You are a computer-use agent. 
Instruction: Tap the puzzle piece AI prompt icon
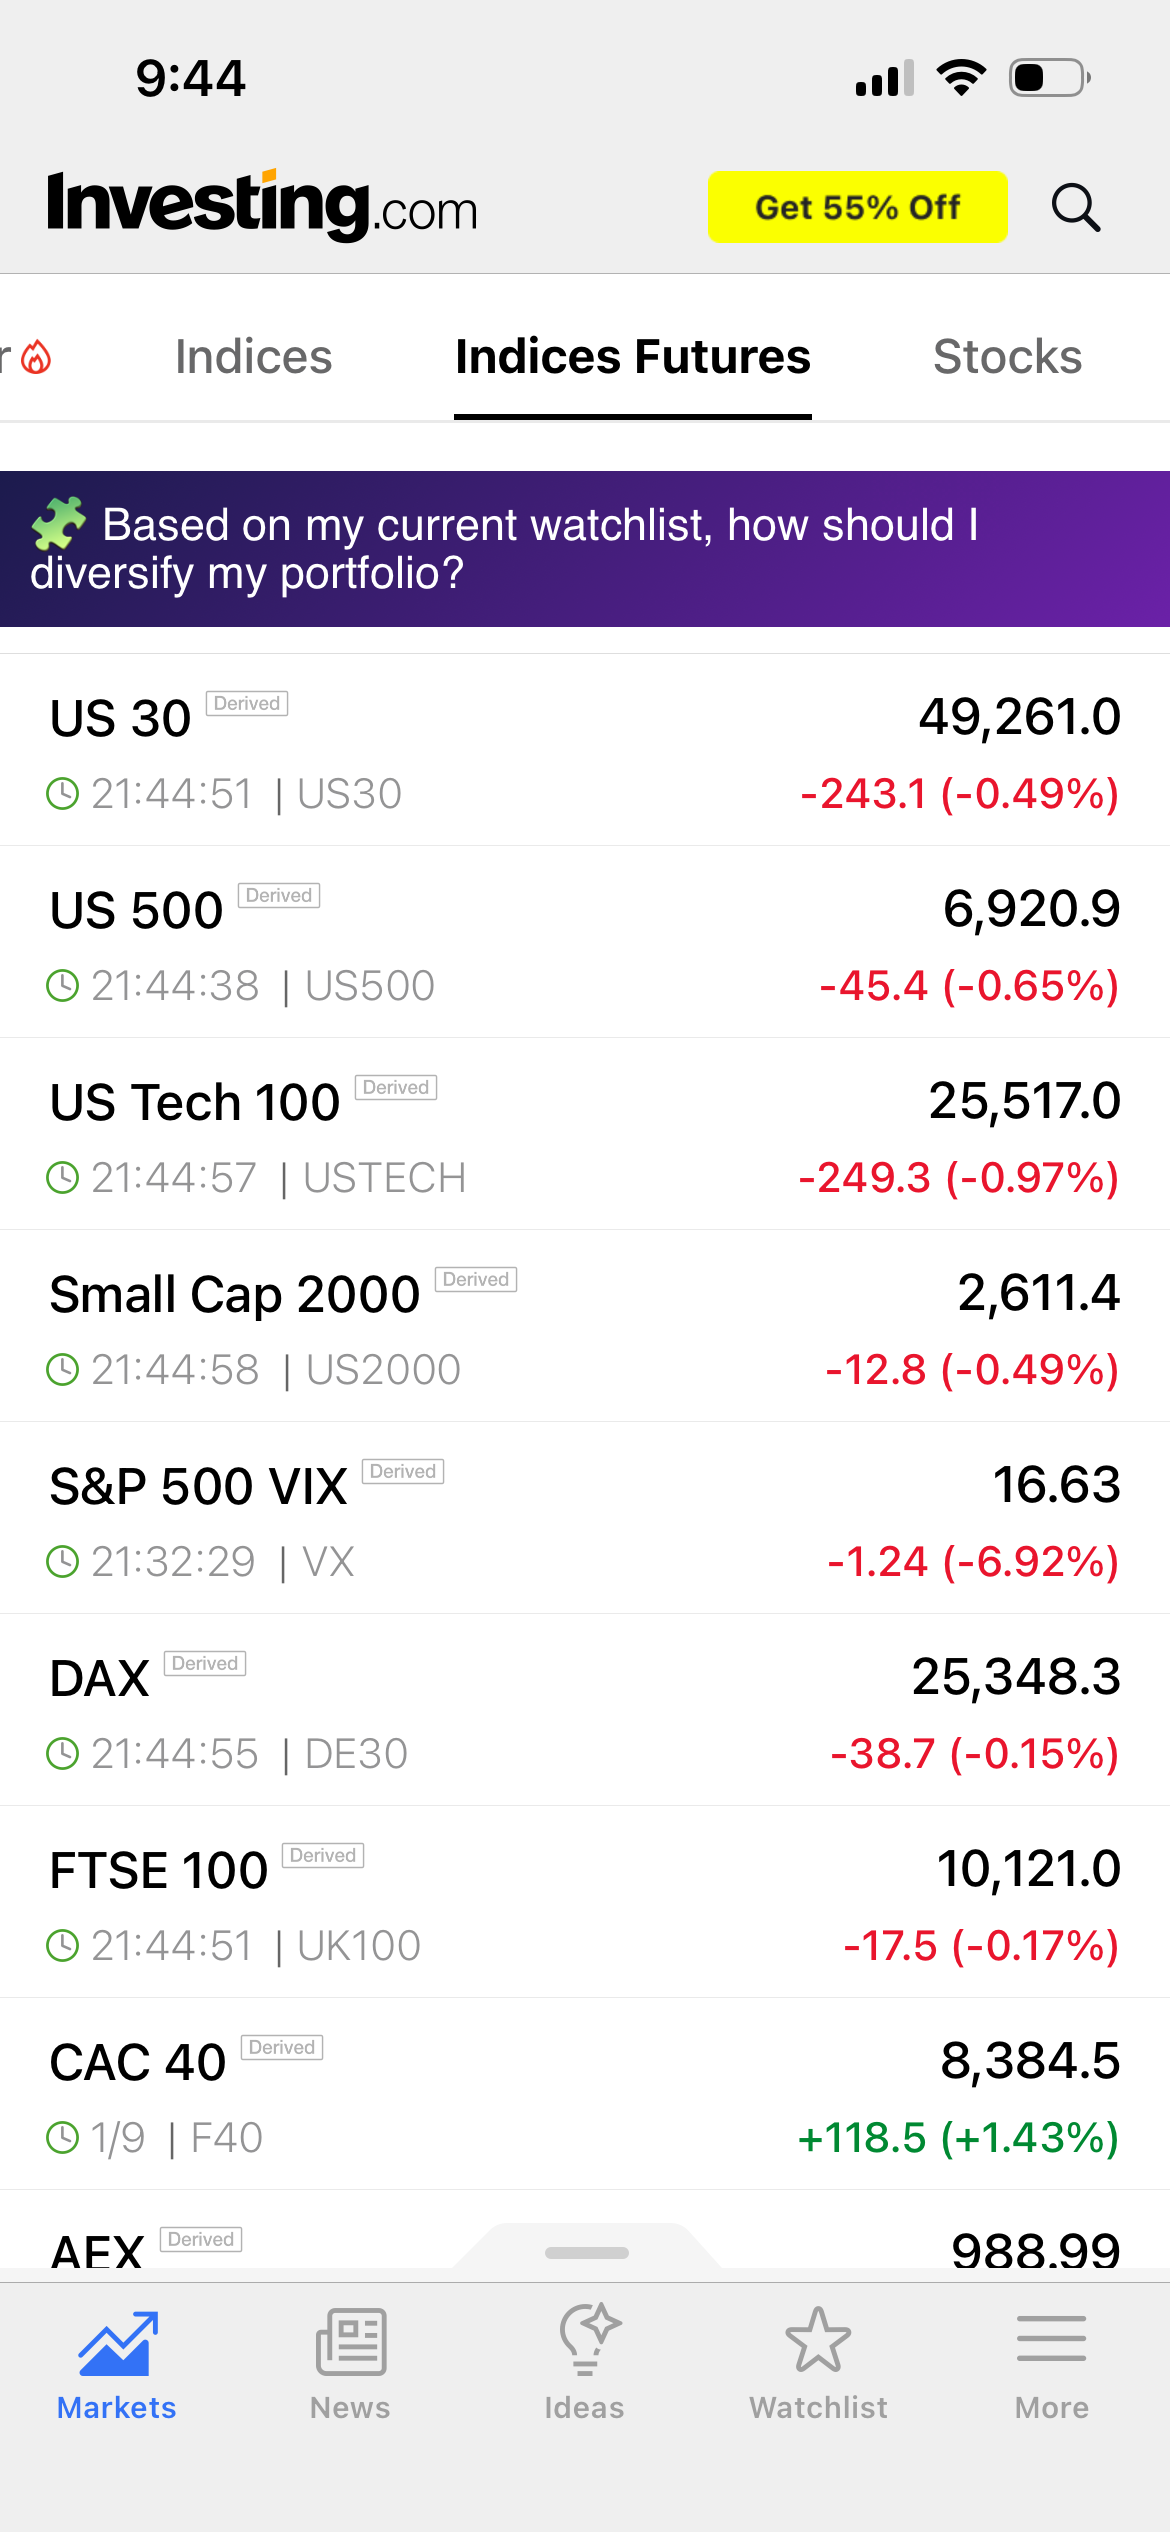58,523
